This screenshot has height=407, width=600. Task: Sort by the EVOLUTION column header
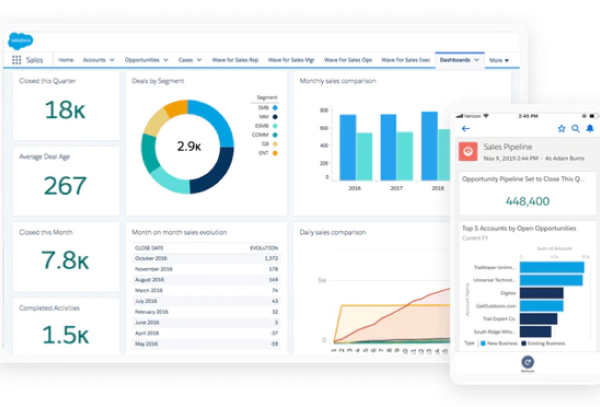264,248
